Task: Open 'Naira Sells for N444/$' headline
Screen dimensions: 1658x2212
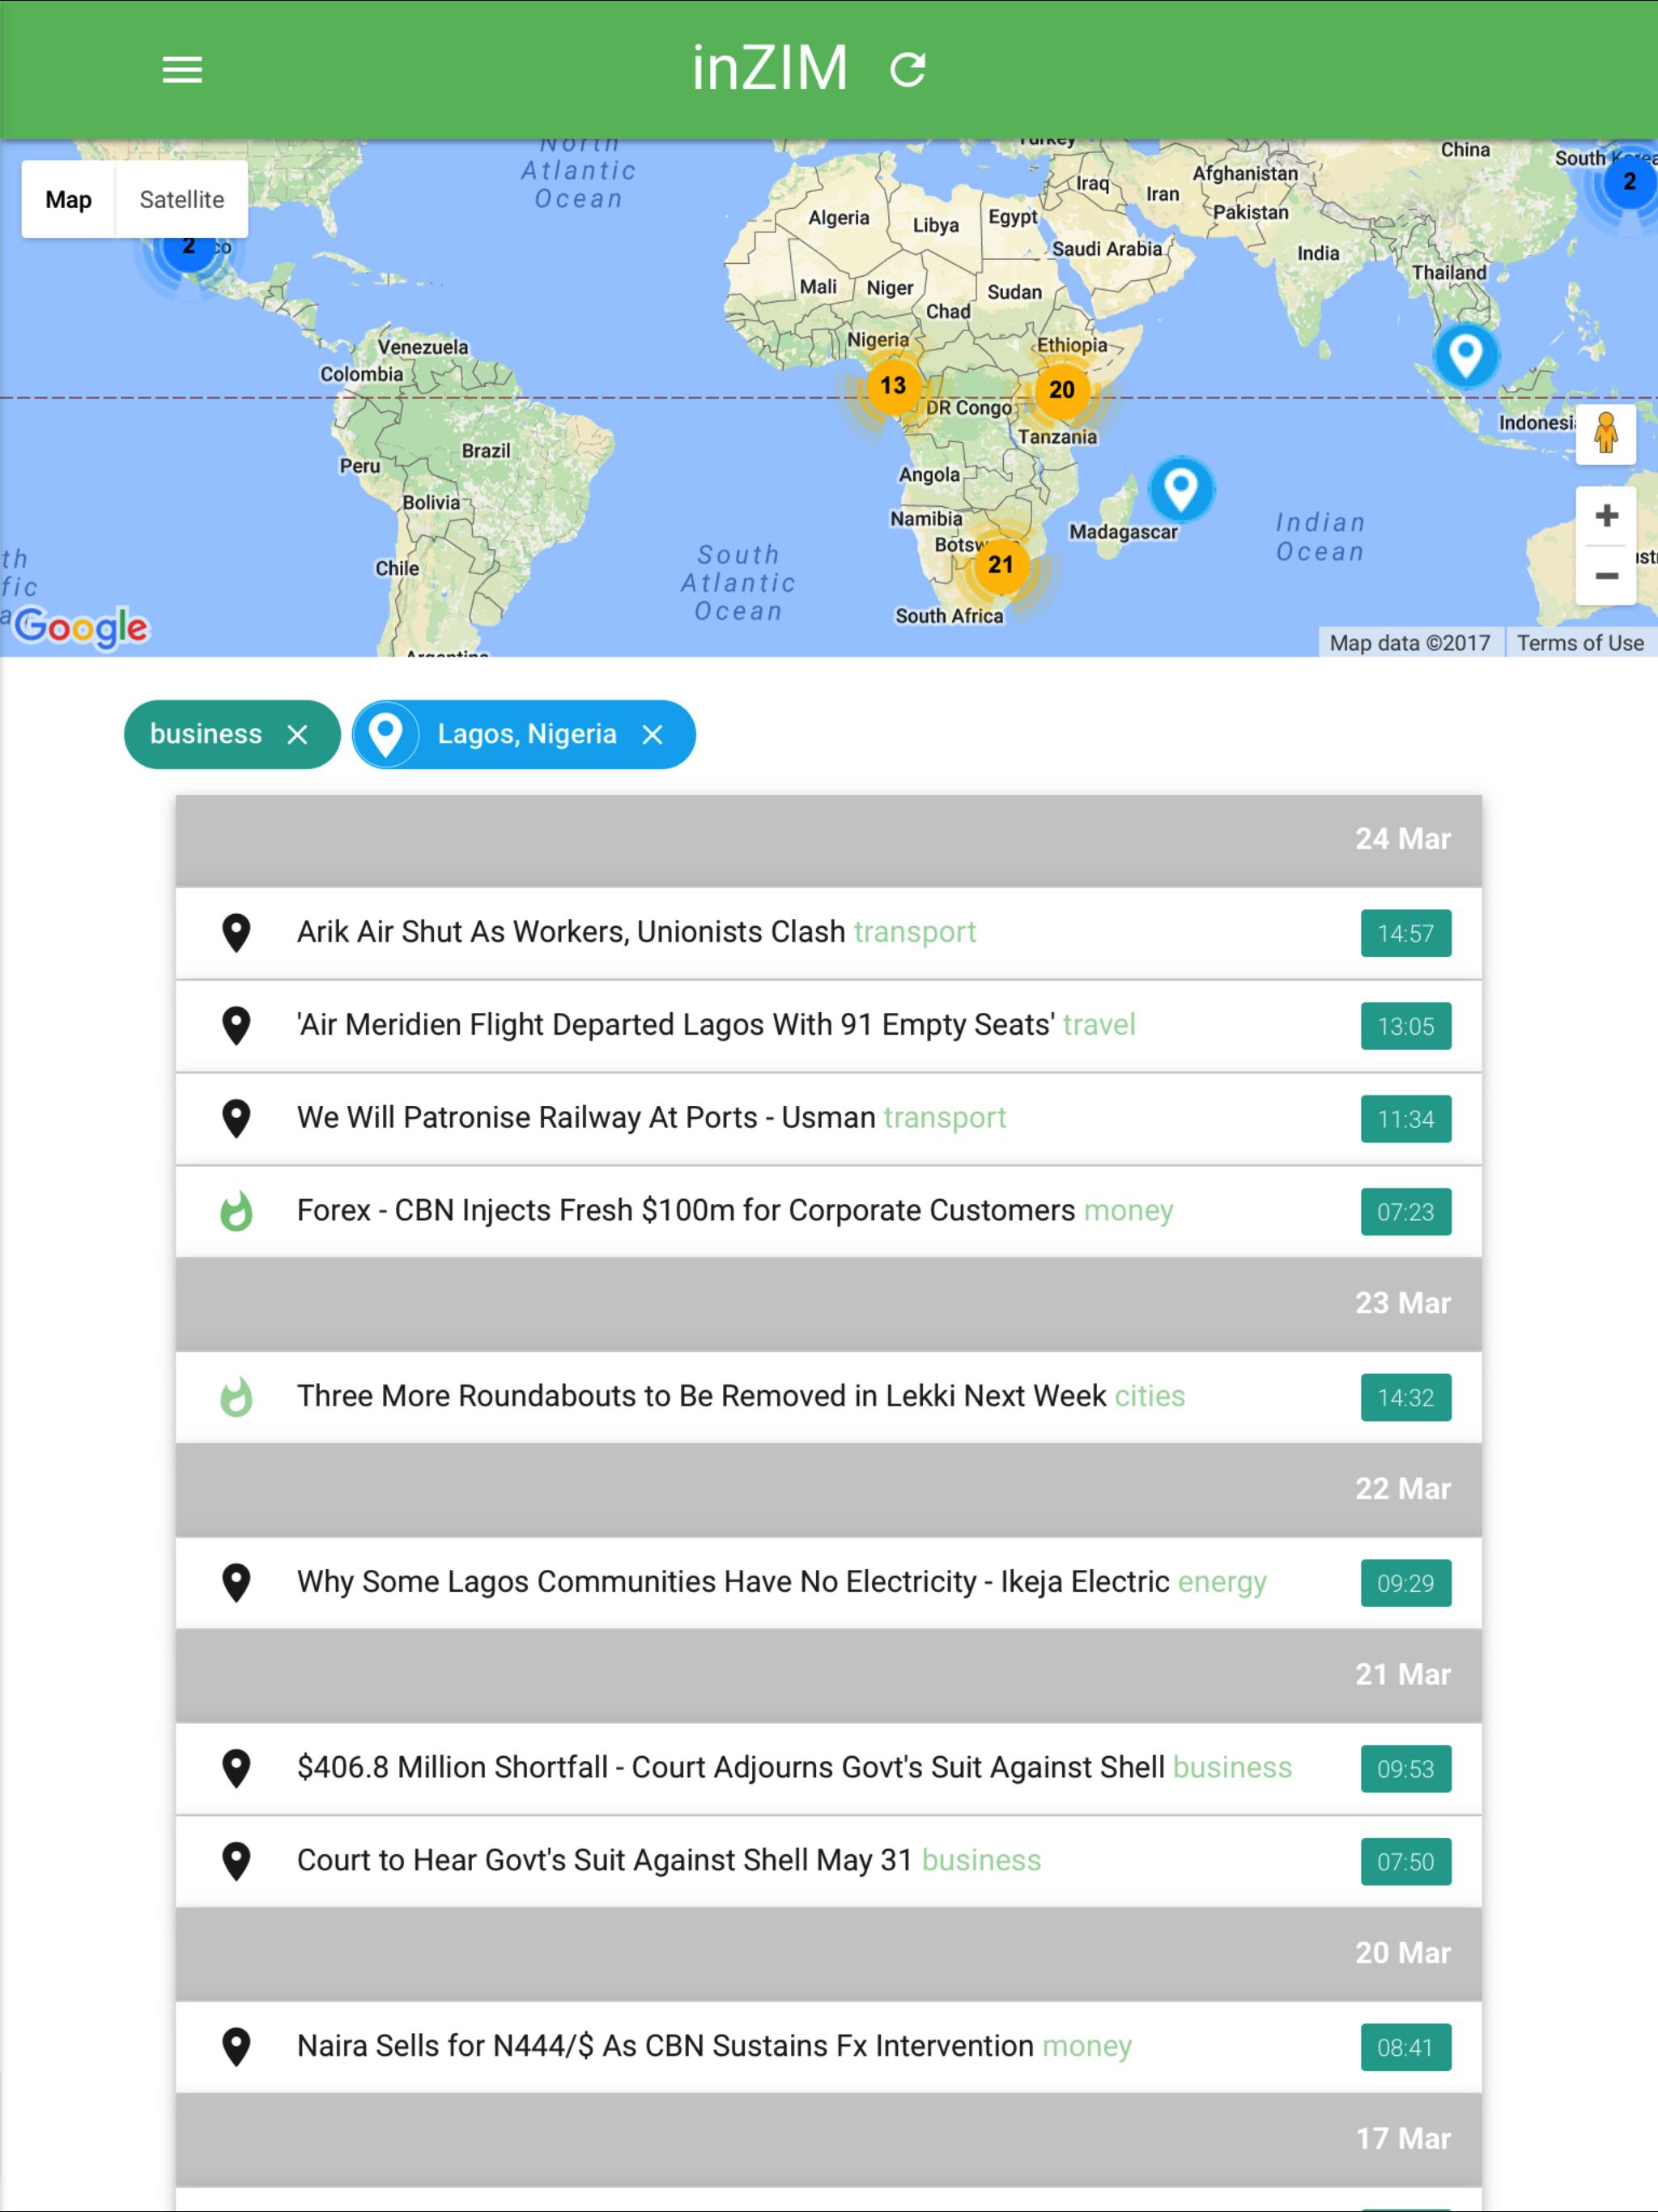Action: tap(665, 2046)
